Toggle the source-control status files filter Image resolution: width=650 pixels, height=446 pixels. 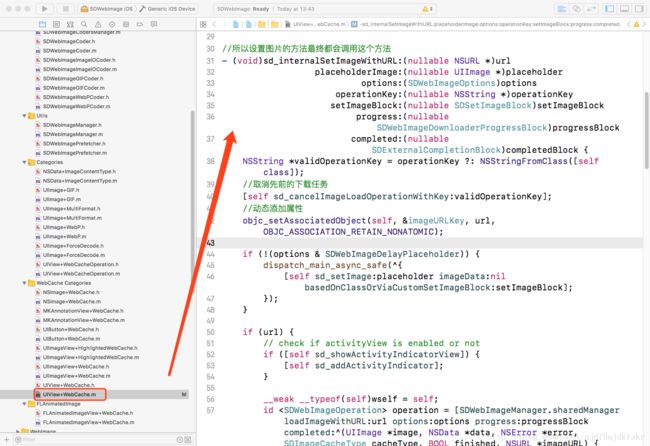click(x=188, y=439)
